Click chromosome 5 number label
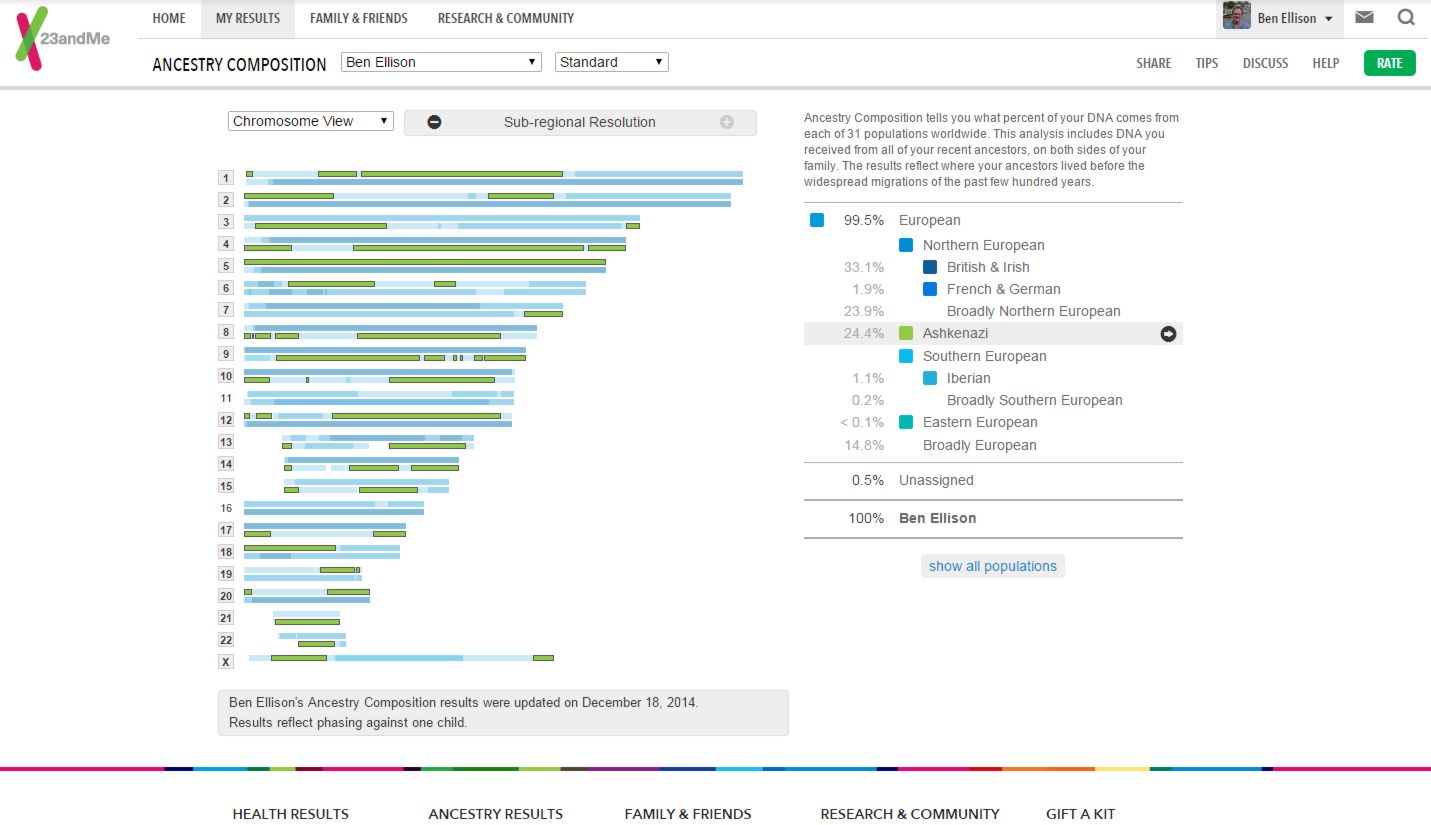Image resolution: width=1431 pixels, height=825 pixels. click(x=226, y=266)
